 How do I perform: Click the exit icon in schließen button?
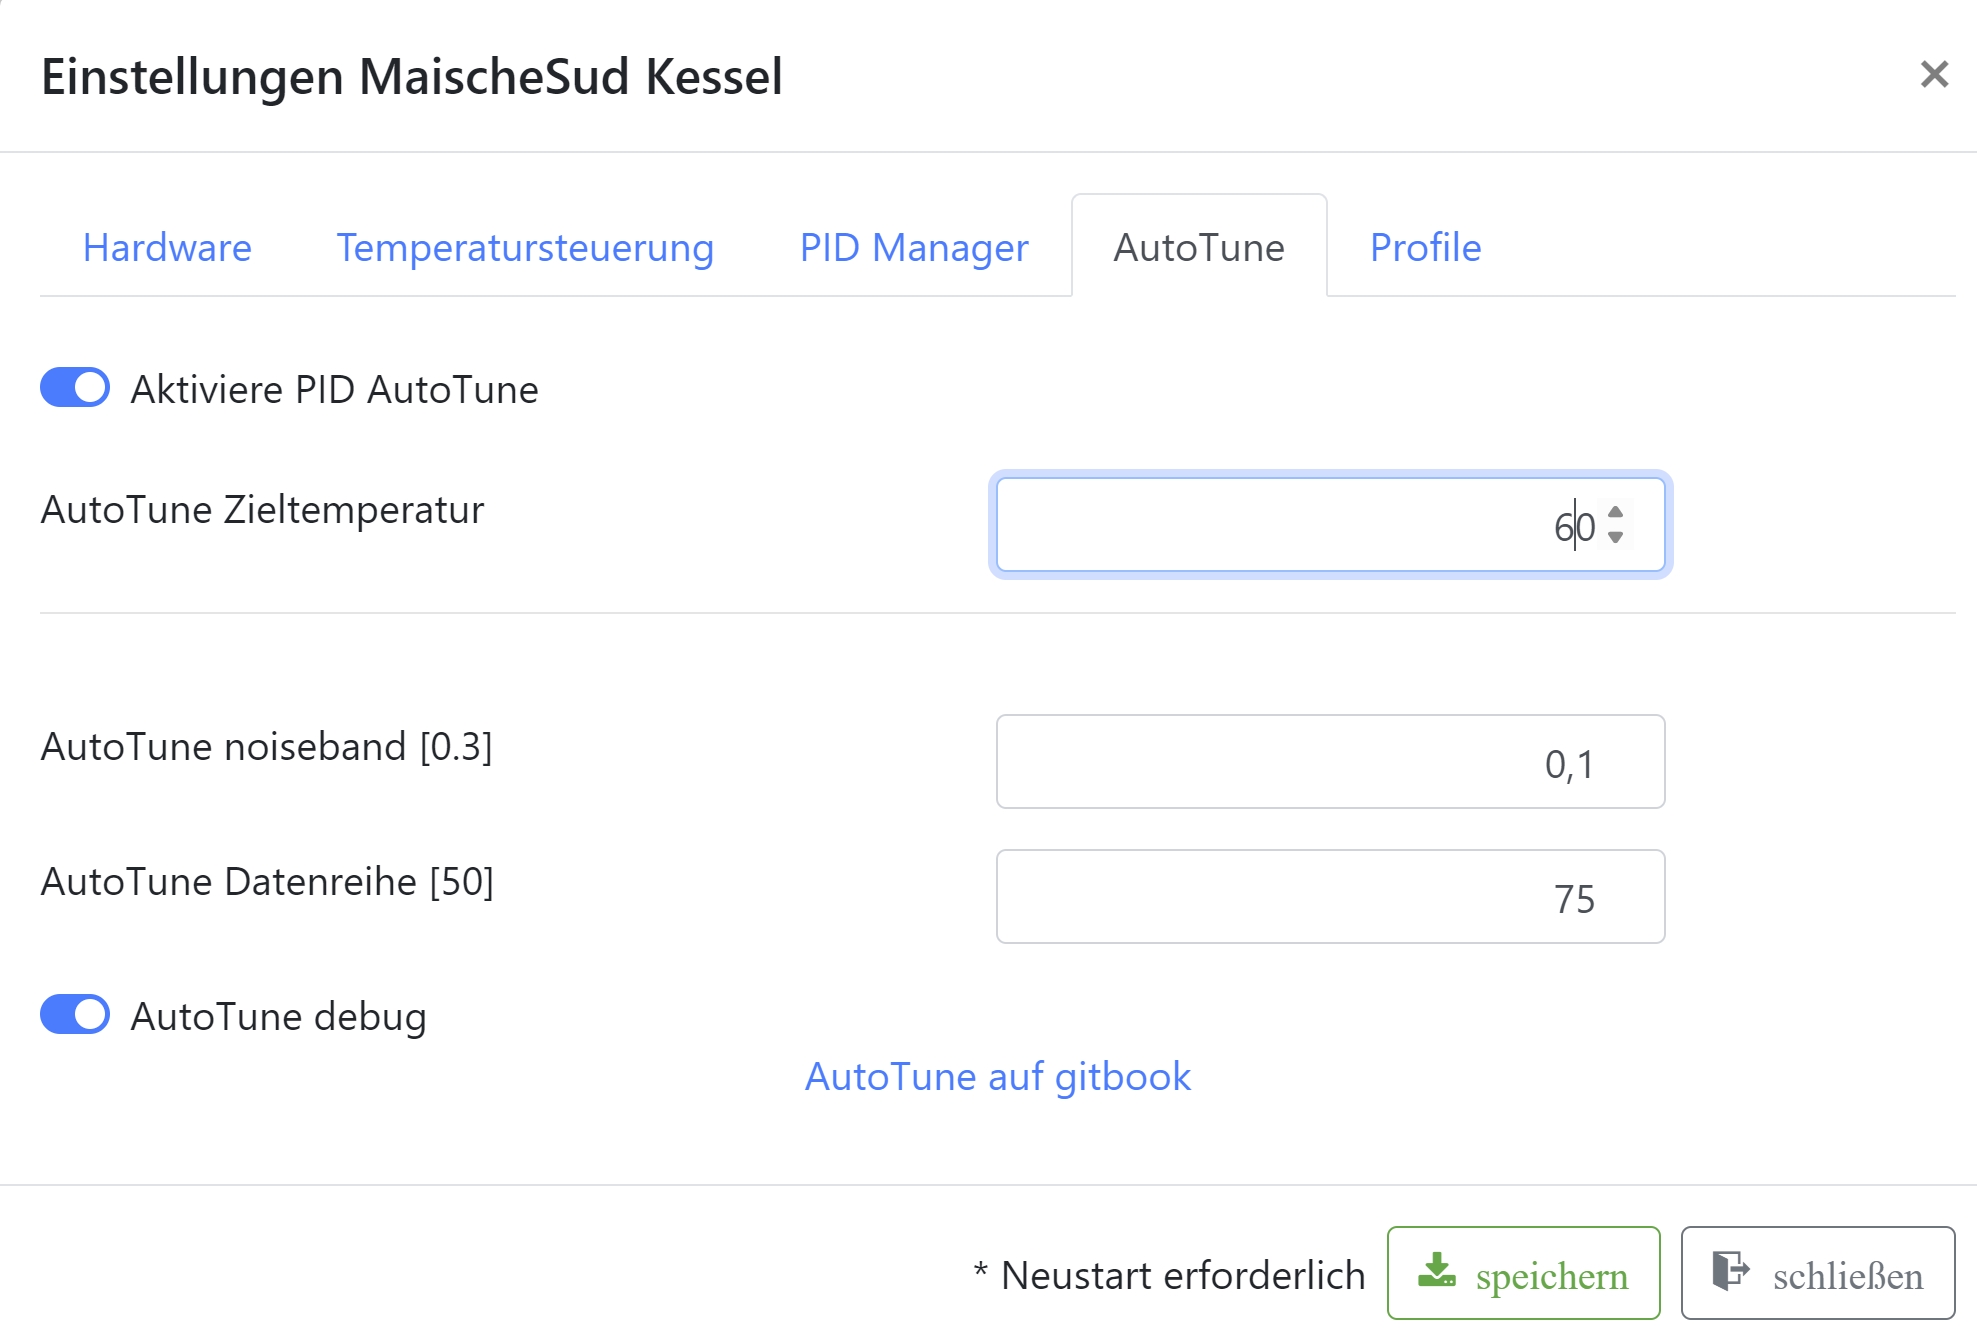(1730, 1271)
